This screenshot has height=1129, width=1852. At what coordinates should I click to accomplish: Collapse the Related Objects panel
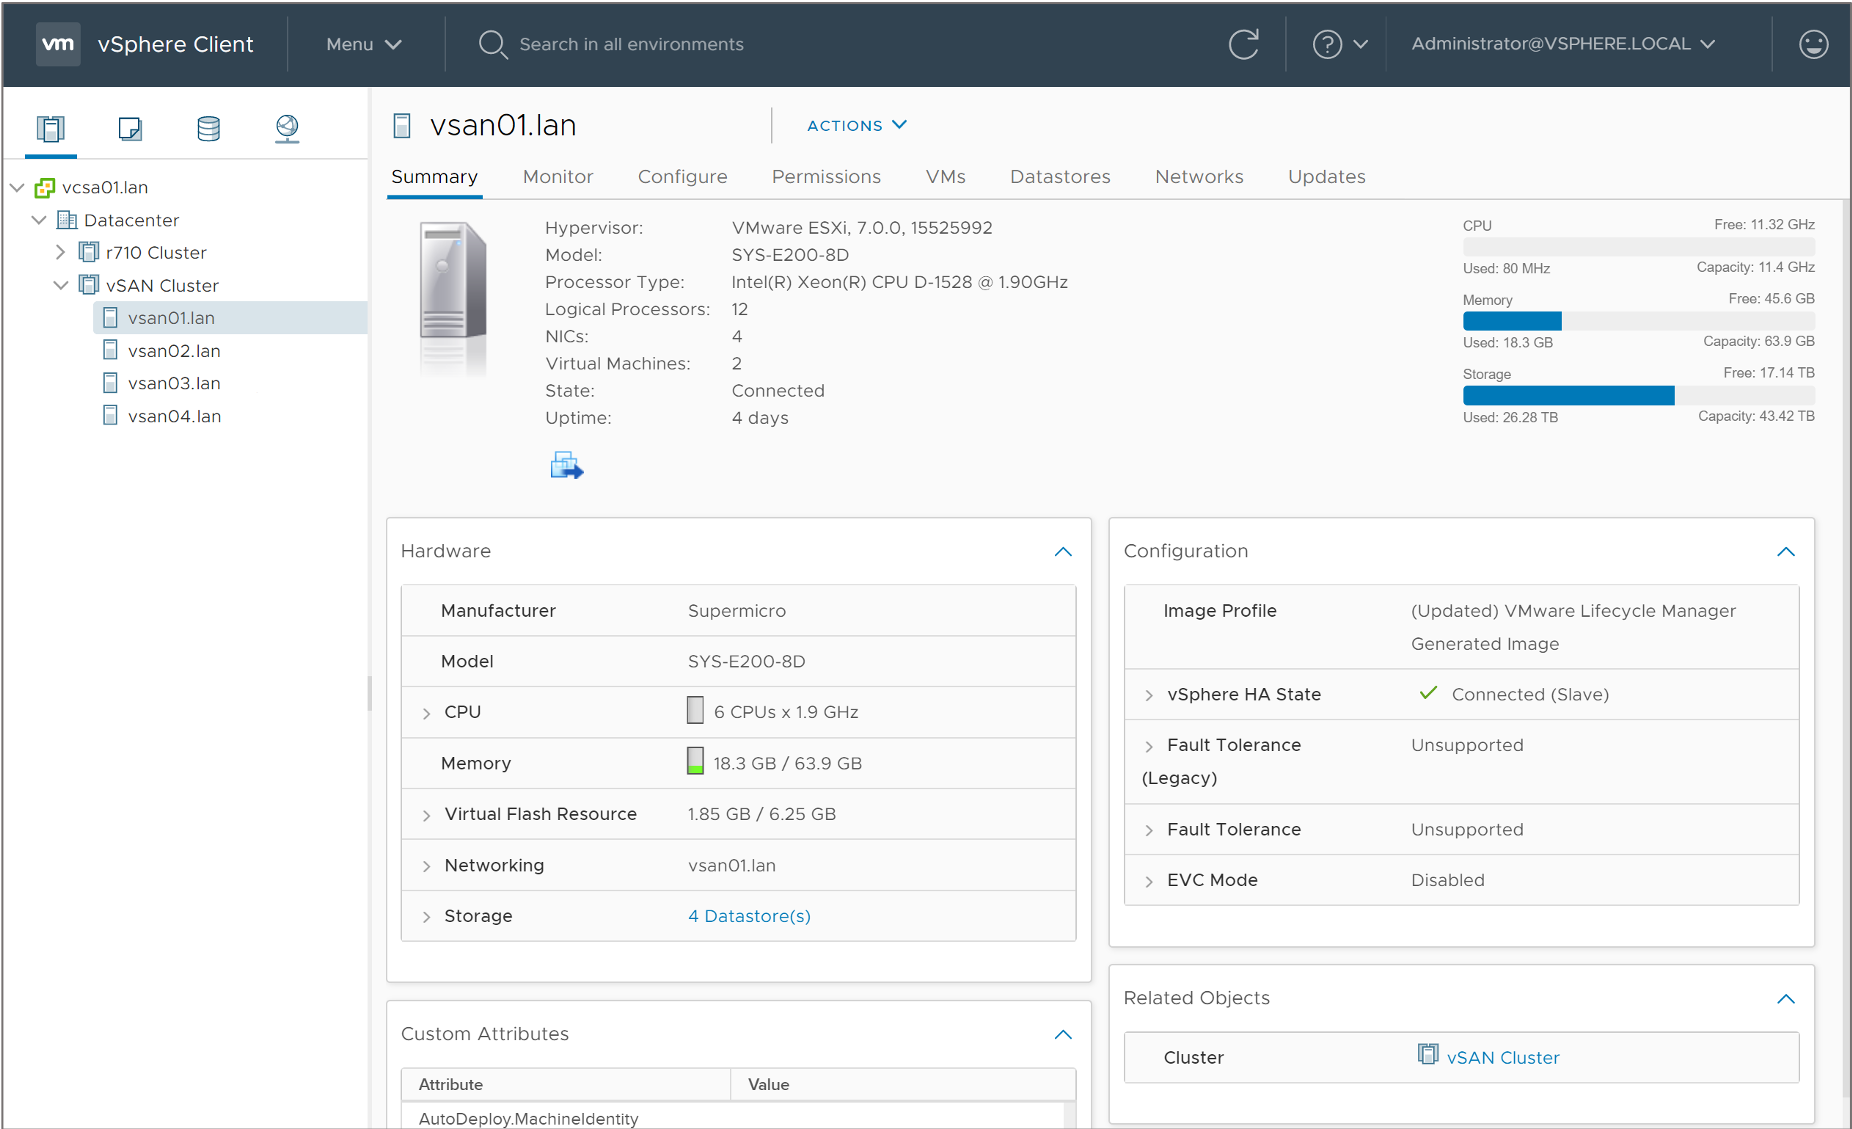click(x=1786, y=999)
